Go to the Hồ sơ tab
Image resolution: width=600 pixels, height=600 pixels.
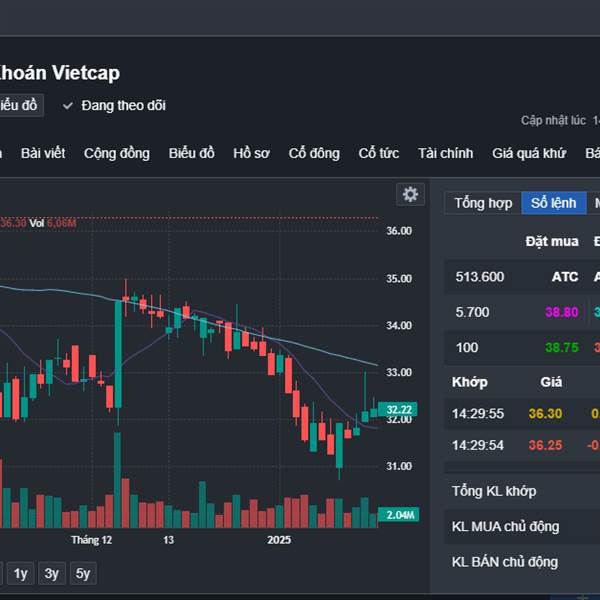pyautogui.click(x=251, y=153)
